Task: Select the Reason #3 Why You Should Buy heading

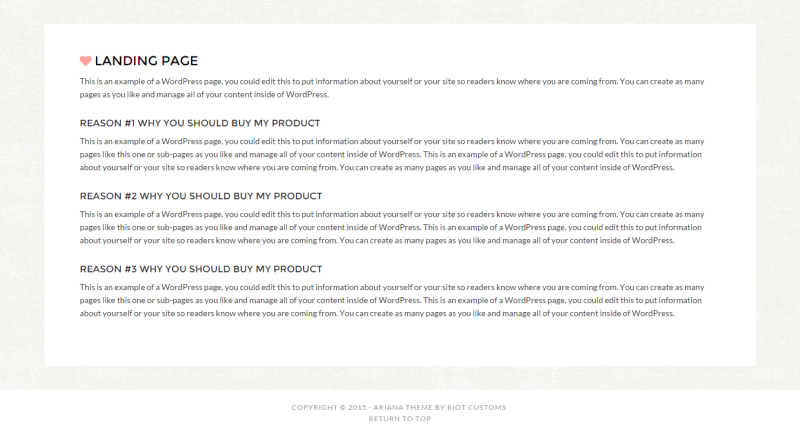Action: click(x=201, y=269)
